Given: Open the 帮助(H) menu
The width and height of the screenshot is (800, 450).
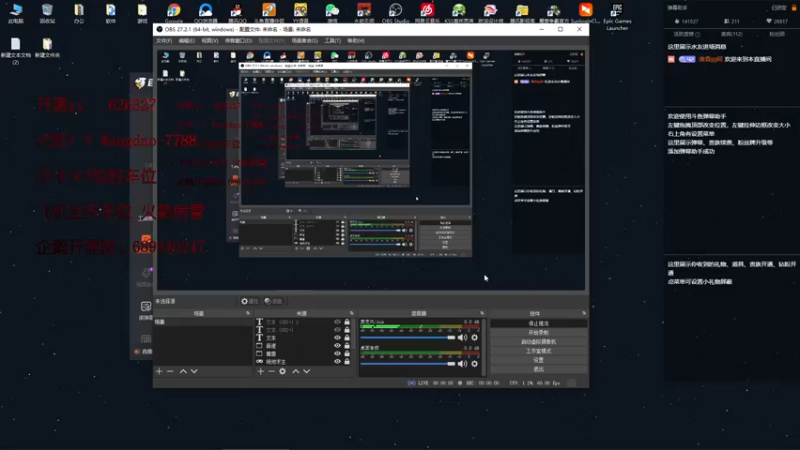Looking at the screenshot, I should click(356, 41).
